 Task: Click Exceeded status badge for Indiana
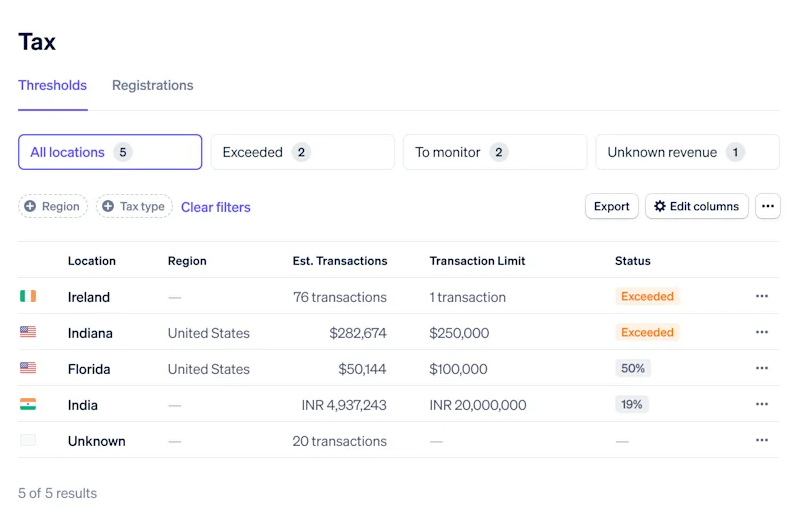click(647, 332)
